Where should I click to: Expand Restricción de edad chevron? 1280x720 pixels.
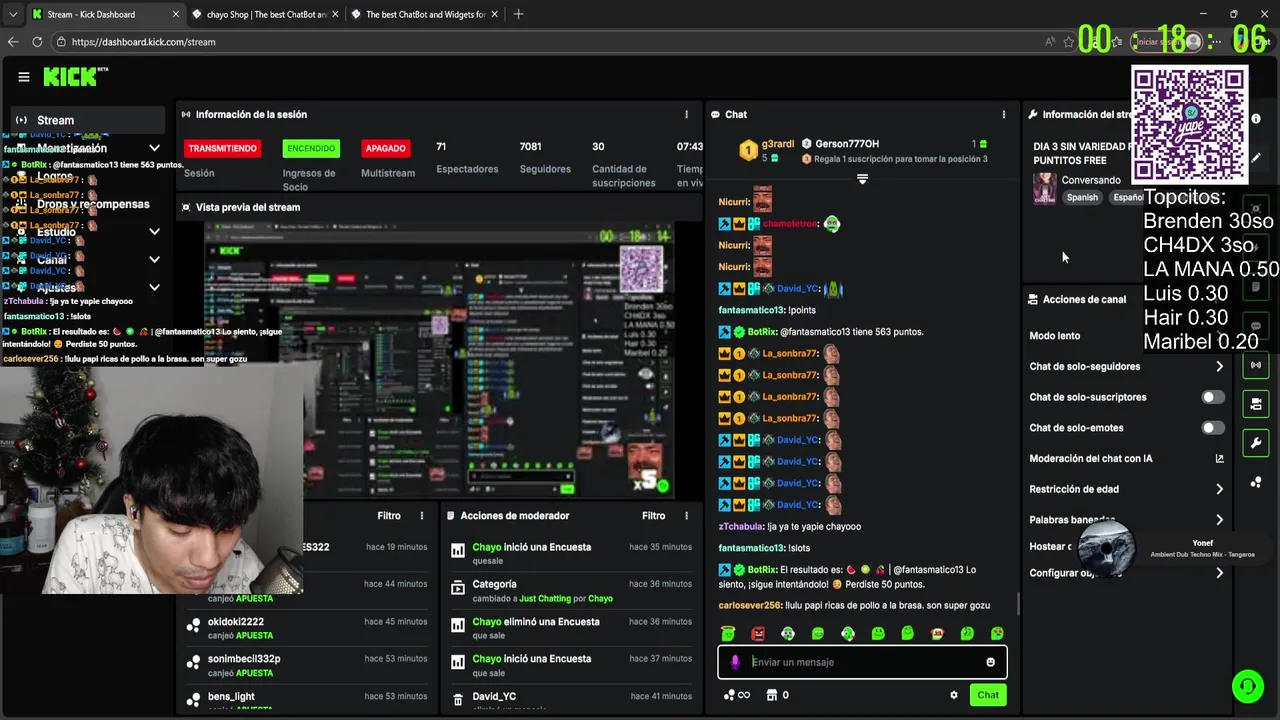pos(1219,489)
